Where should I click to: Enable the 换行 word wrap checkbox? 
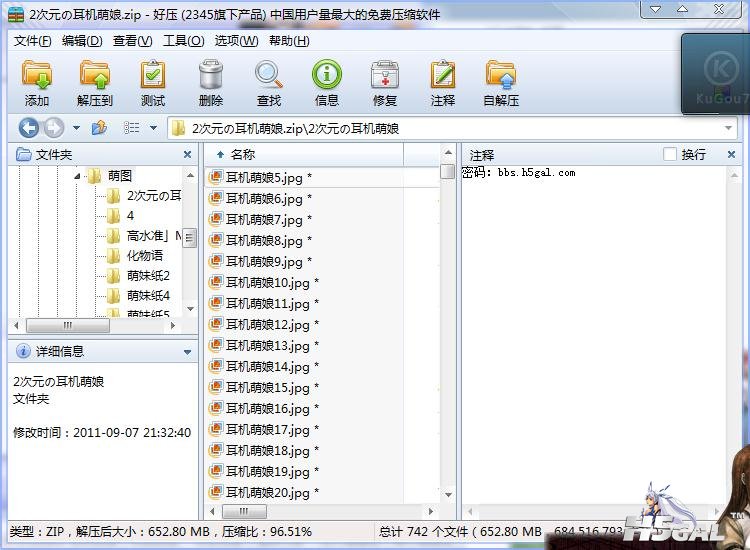(x=670, y=155)
